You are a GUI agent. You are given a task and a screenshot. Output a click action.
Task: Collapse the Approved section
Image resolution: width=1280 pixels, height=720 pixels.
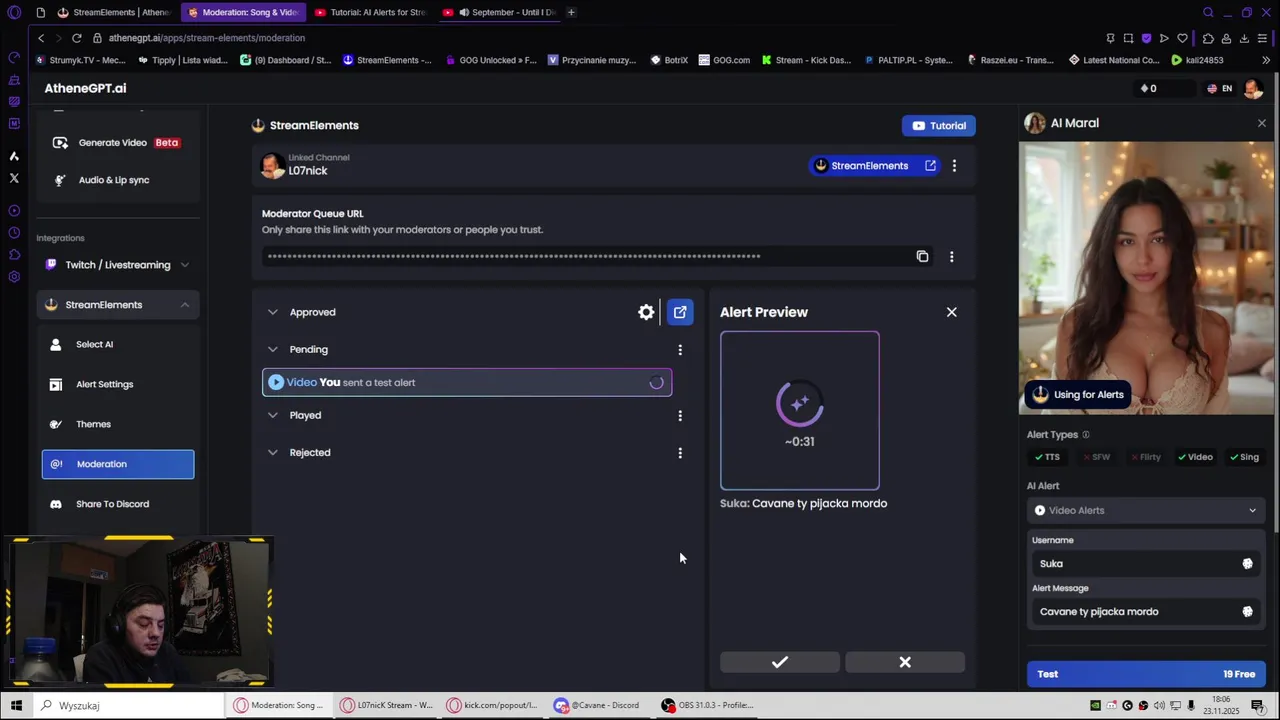[x=272, y=312]
